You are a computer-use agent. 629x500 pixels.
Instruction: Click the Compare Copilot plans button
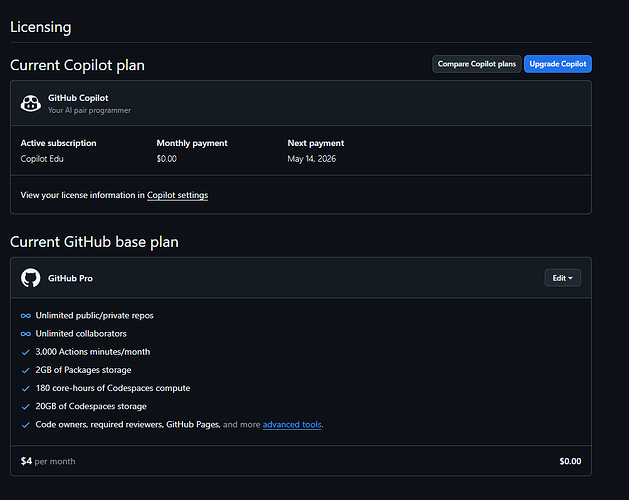tap(477, 64)
